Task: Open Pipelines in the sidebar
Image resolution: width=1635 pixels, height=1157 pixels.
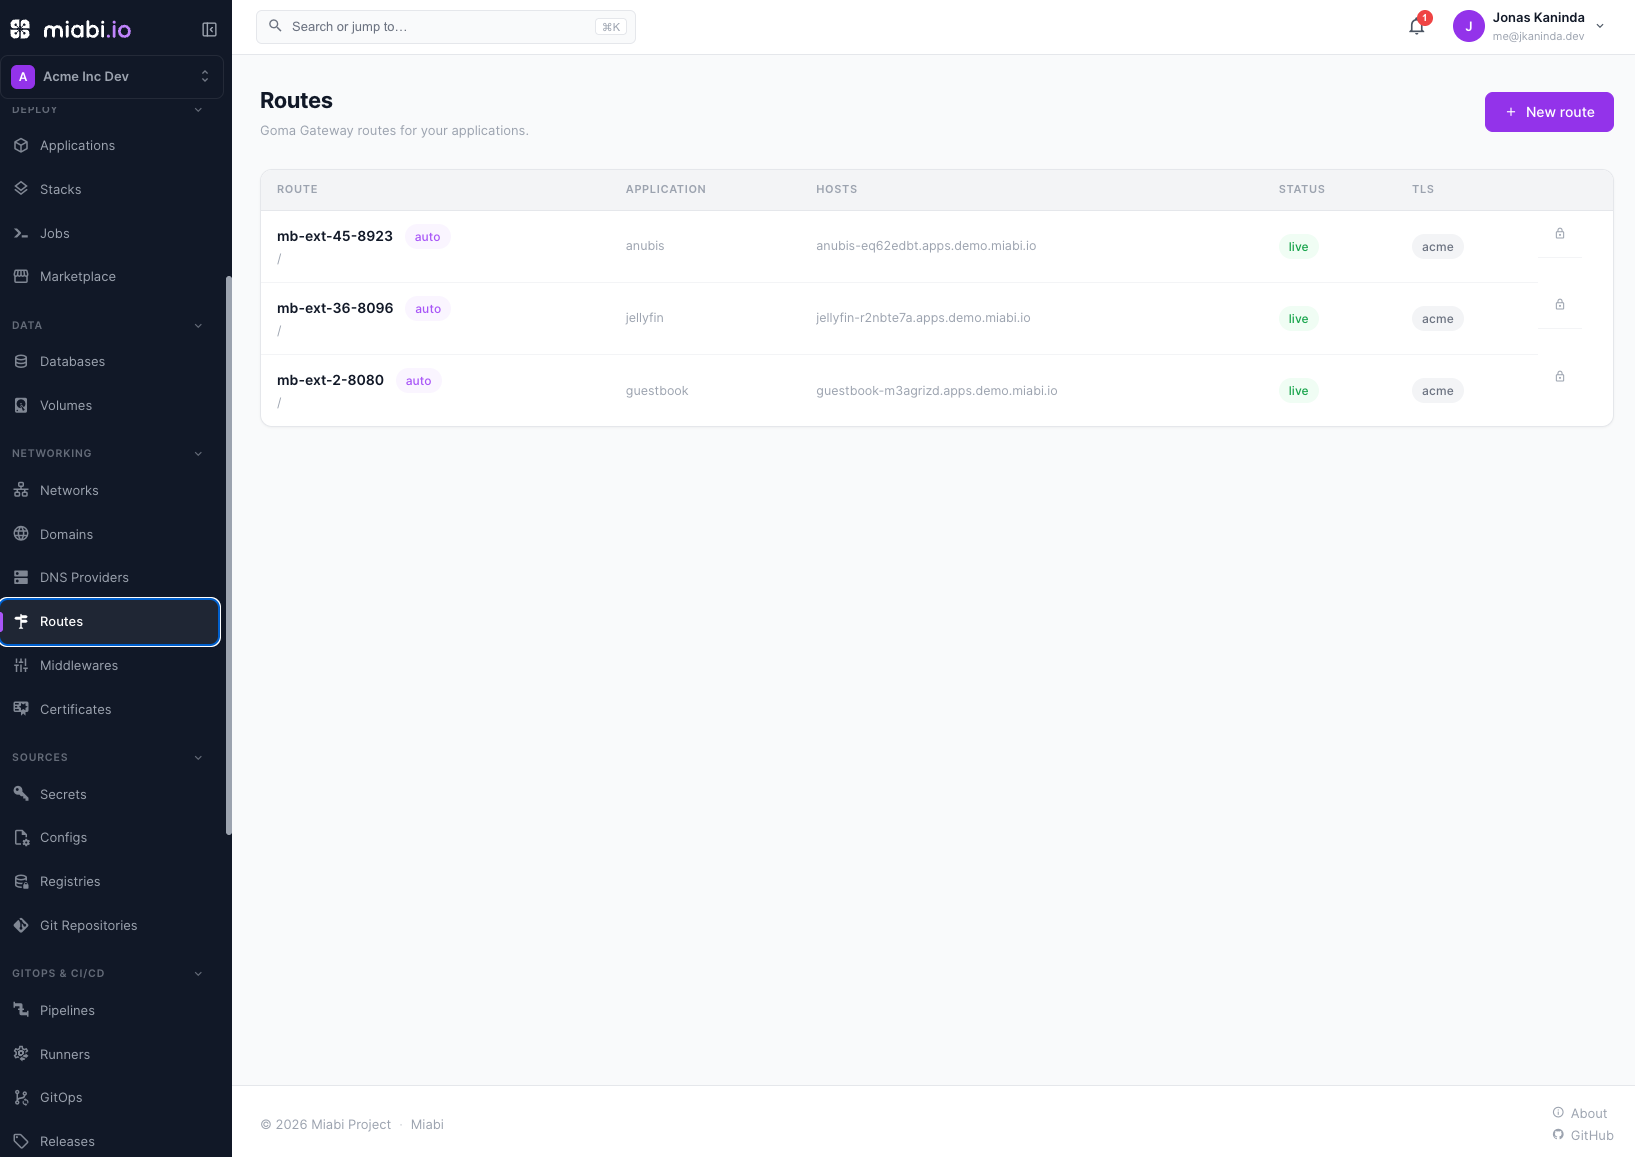Action: [110, 1010]
